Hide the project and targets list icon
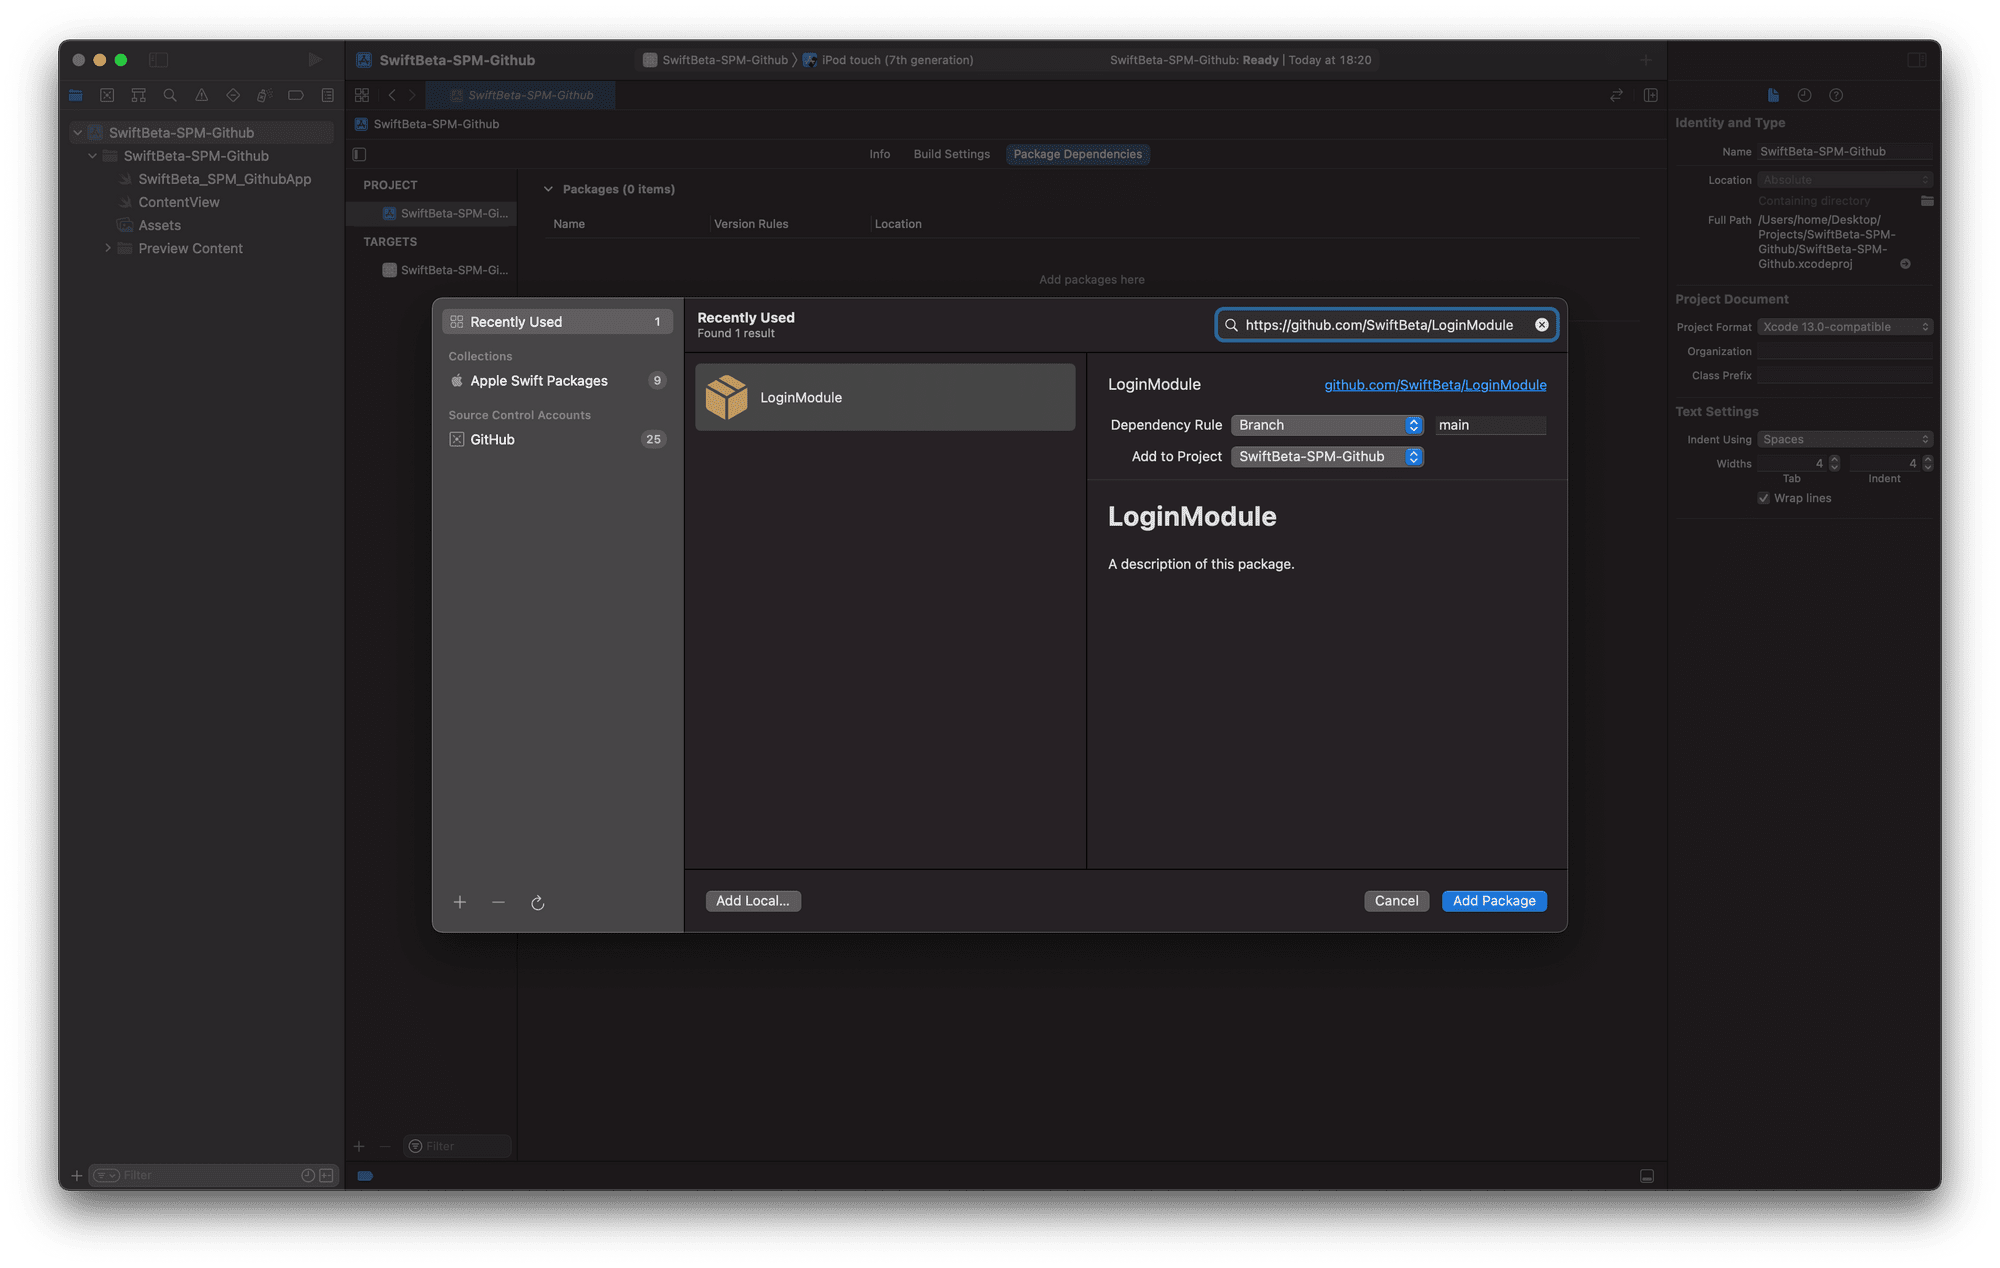This screenshot has height=1268, width=2000. (359, 154)
